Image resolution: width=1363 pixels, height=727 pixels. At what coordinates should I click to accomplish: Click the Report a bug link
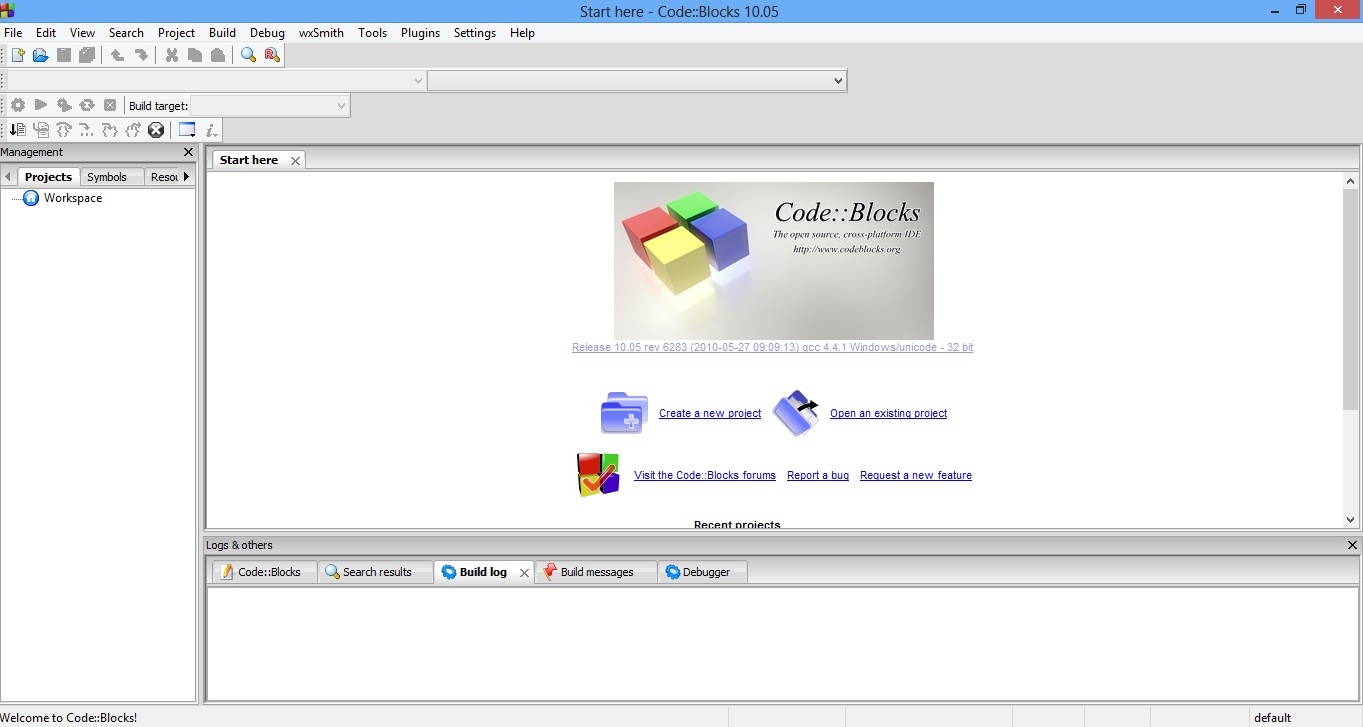point(818,475)
